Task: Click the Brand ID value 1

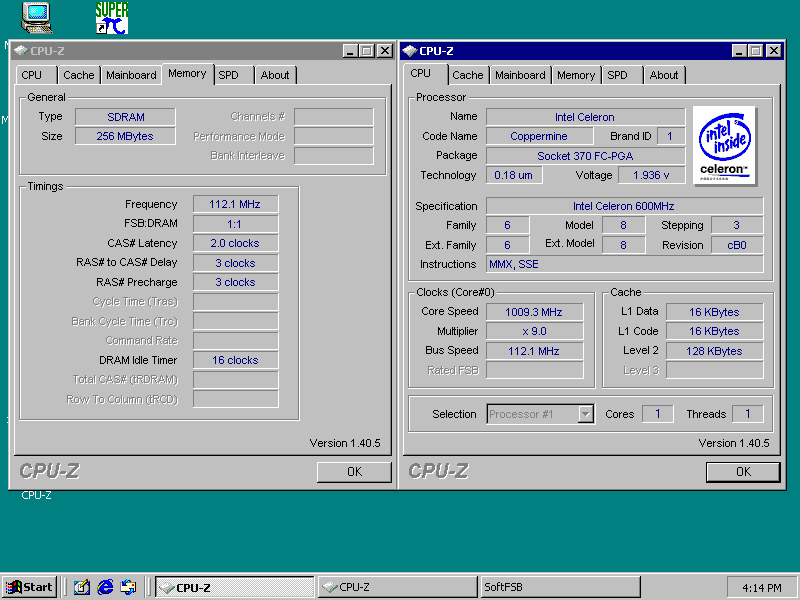Action: pyautogui.click(x=671, y=136)
